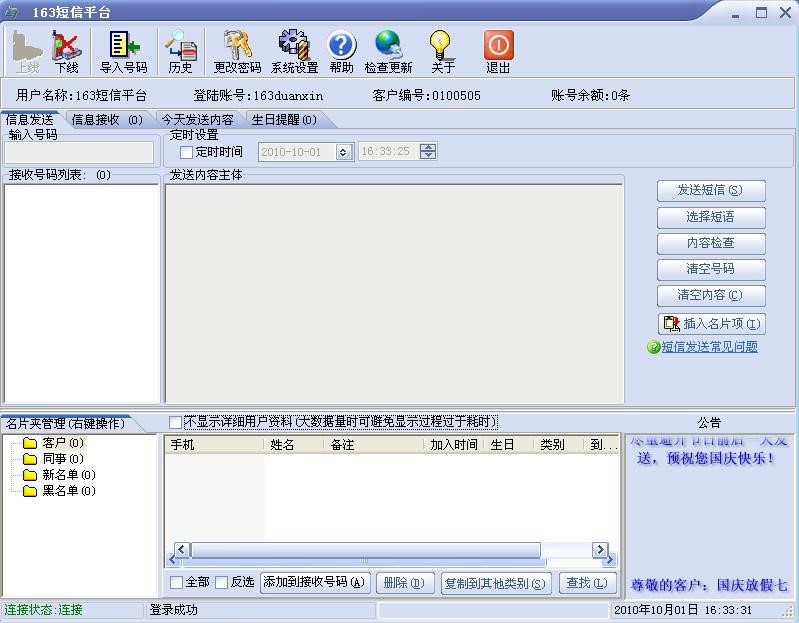
Task: Click in the 输入号码 input field
Action: tap(79, 153)
